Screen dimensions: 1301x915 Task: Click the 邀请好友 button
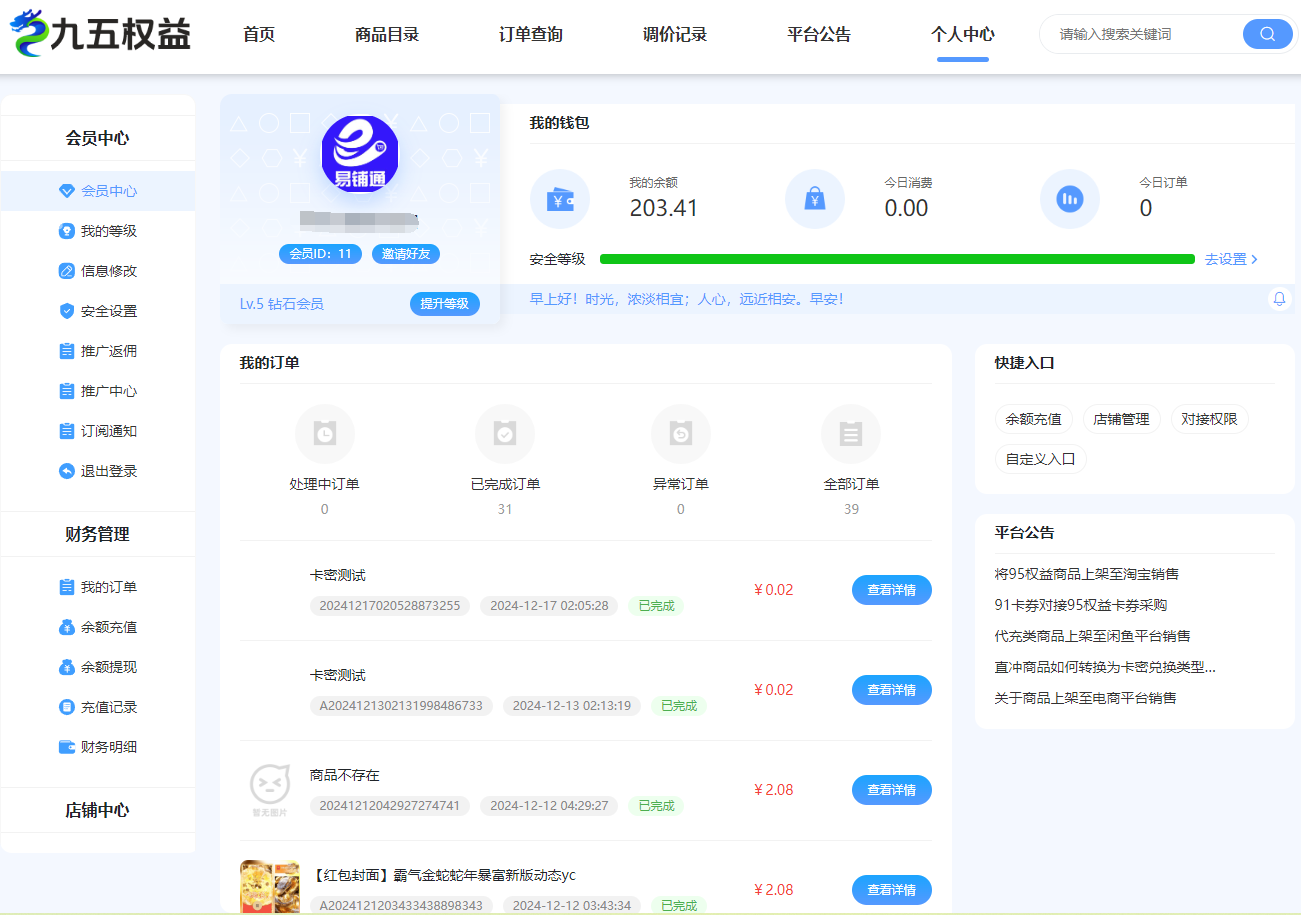405,254
